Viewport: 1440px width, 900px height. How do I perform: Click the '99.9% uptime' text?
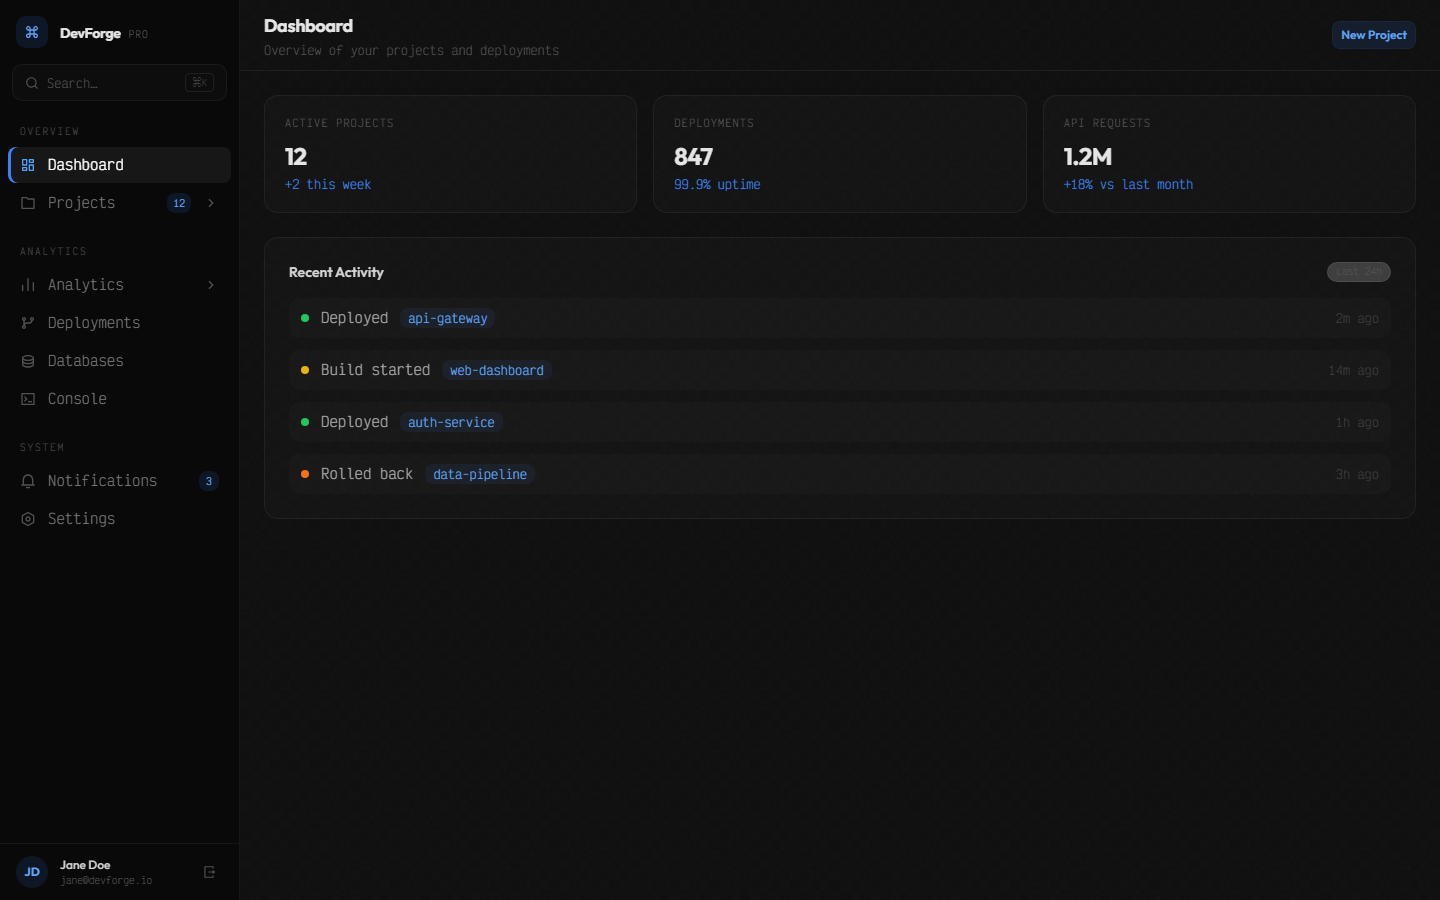[x=717, y=185]
